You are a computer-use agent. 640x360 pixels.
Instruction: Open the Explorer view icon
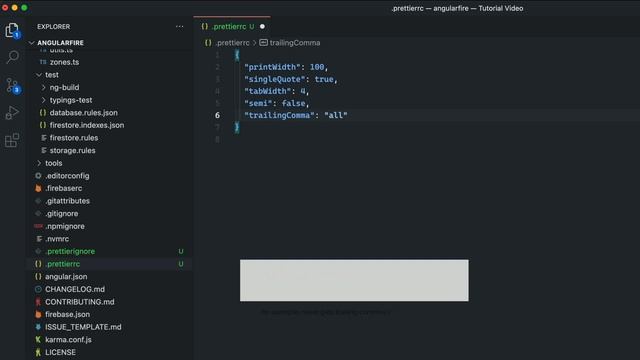coord(12,30)
